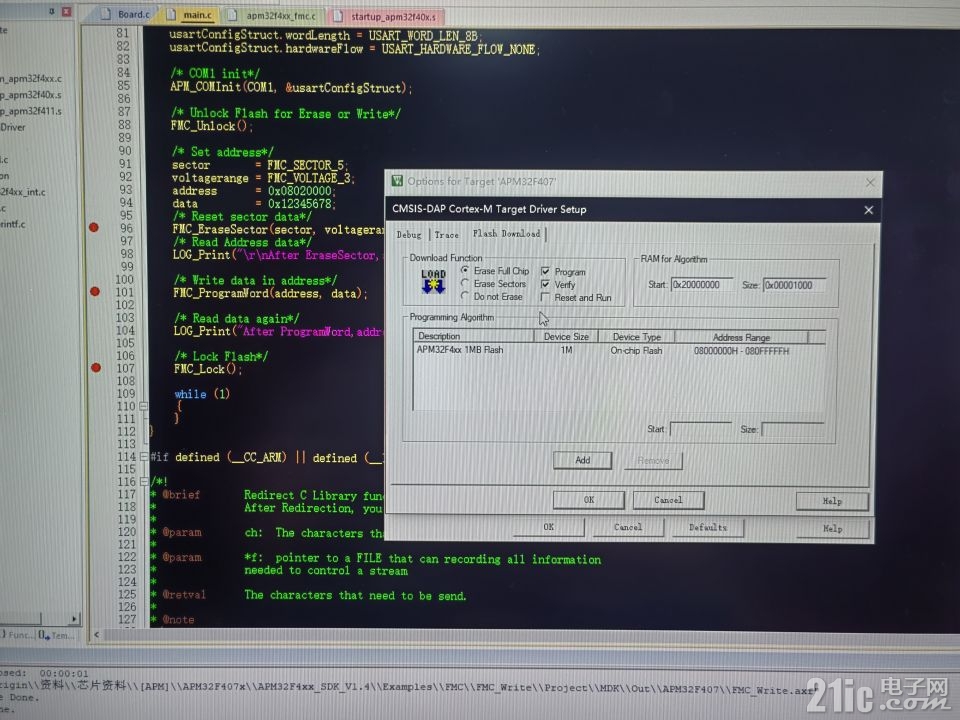The image size is (960, 720).
Task: Click Help in CMSIS-DAP driver setup dialog
Action: pos(832,501)
